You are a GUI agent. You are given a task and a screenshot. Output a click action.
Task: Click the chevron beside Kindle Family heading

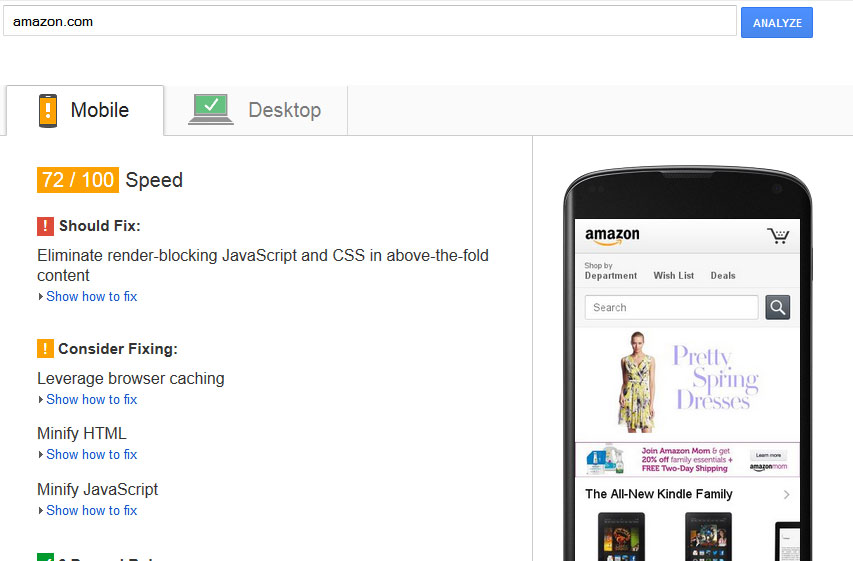786,495
